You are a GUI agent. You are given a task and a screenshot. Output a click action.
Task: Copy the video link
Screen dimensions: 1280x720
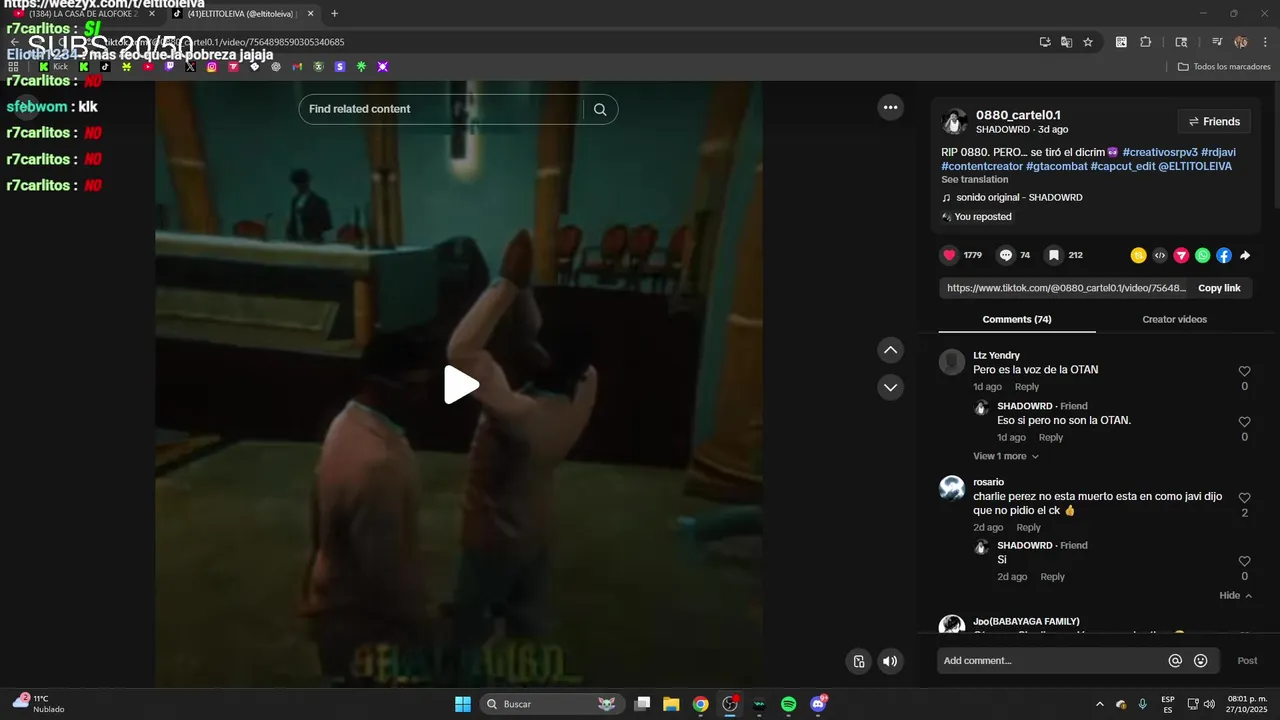tap(1219, 288)
